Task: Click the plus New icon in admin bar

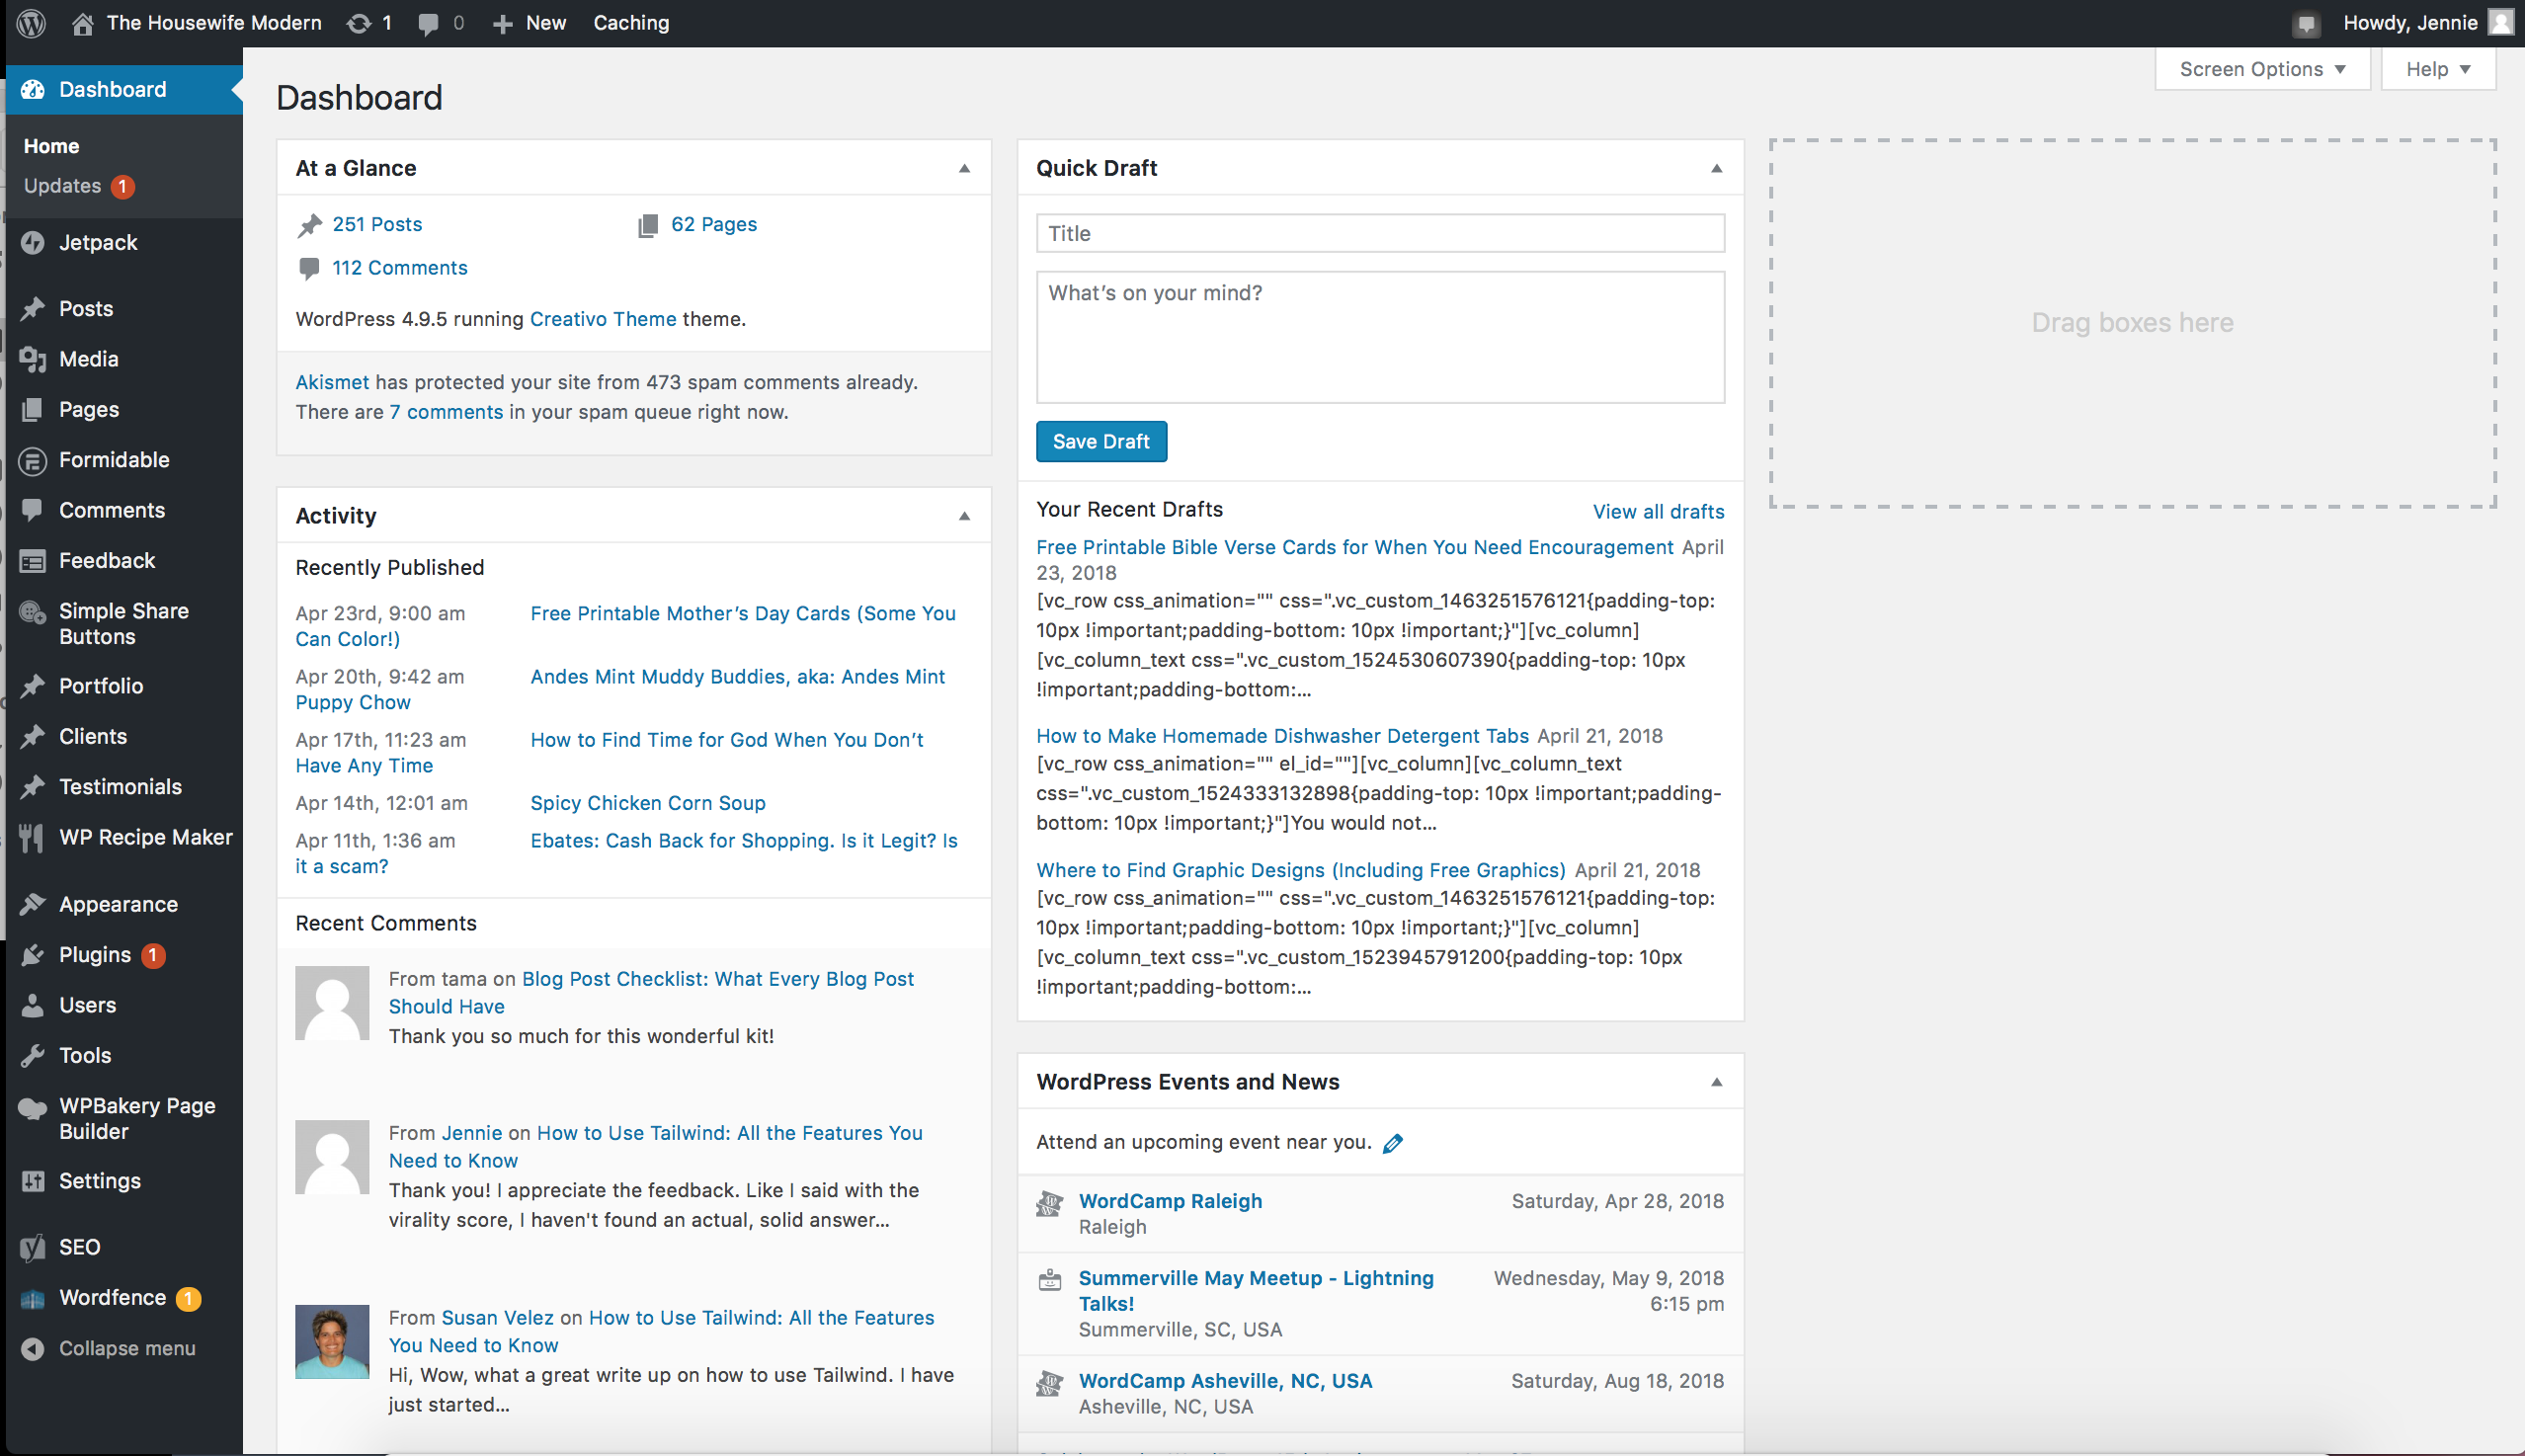Action: point(502,23)
